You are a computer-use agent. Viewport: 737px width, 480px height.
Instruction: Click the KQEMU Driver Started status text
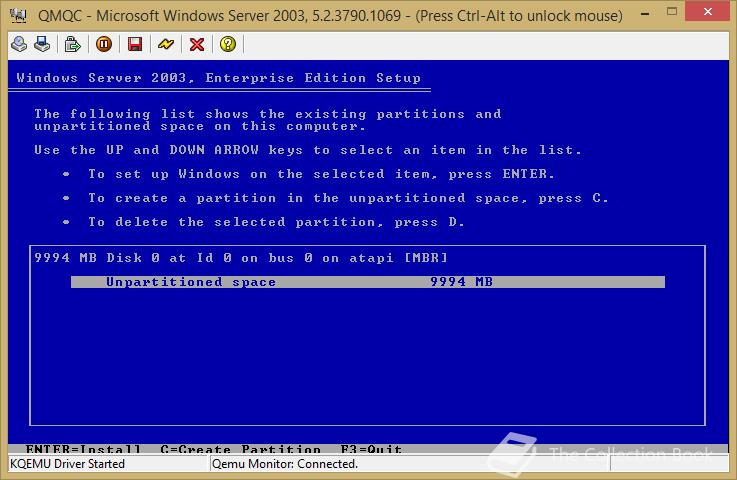[x=67, y=464]
